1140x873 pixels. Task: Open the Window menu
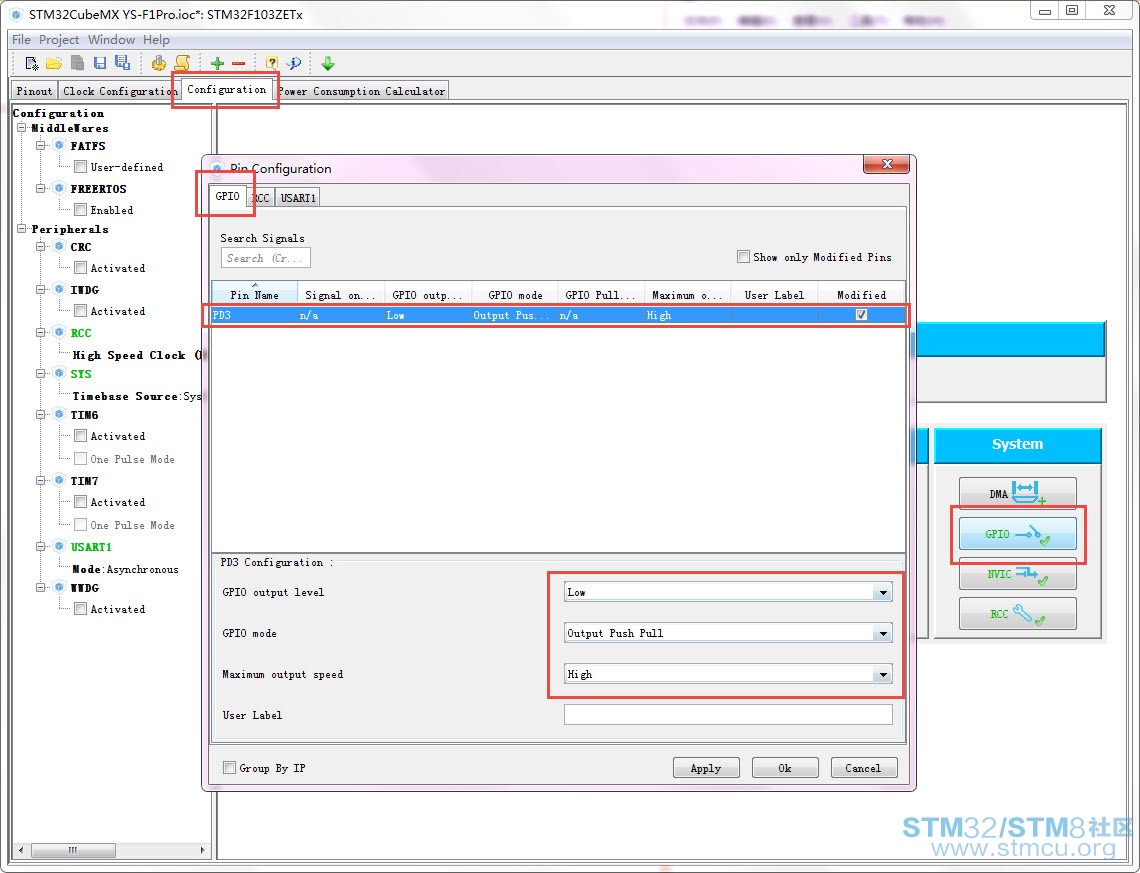click(x=111, y=39)
